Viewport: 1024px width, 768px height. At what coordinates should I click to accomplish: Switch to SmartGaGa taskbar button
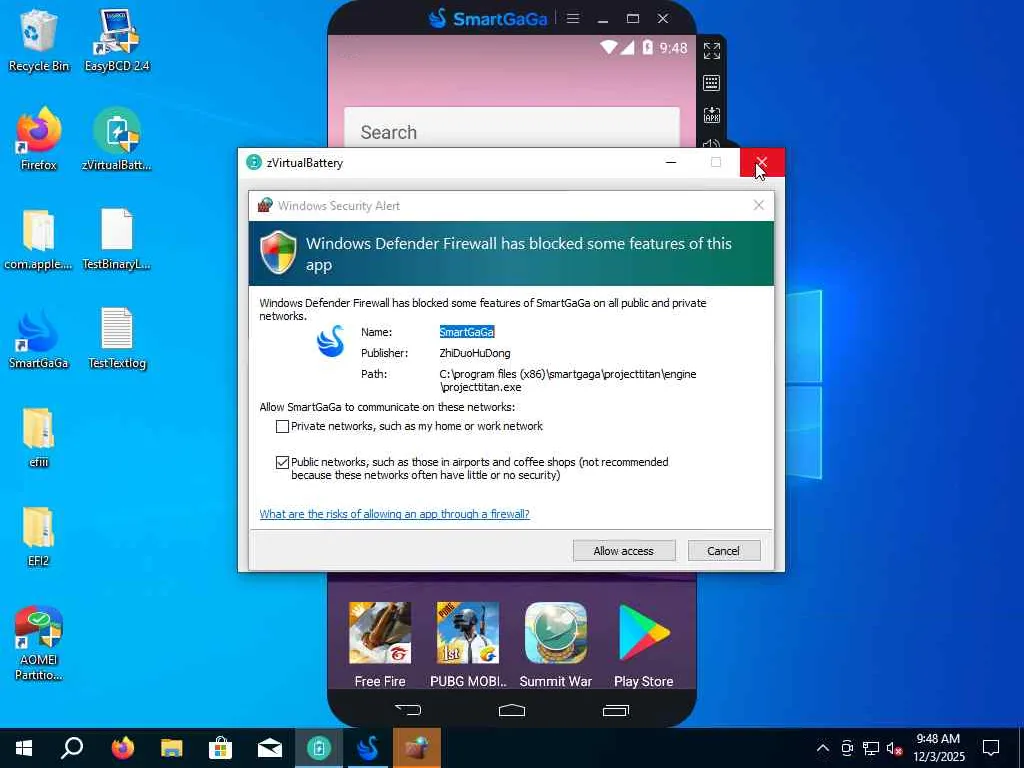(368, 748)
